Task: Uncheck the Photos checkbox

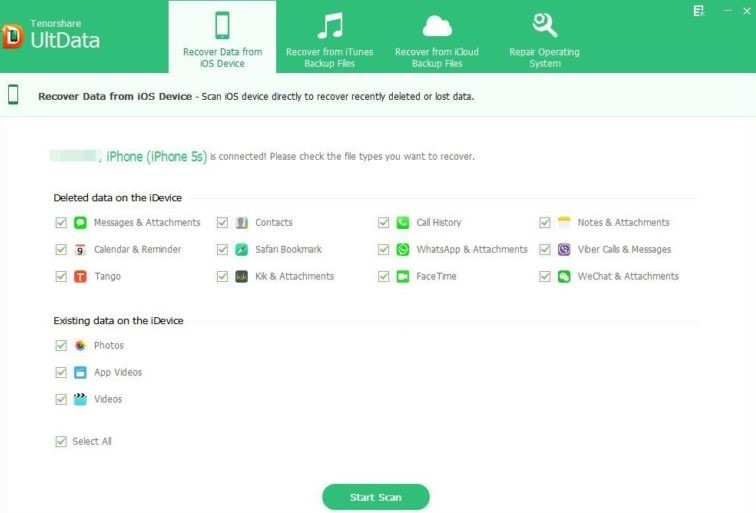Action: tap(61, 346)
